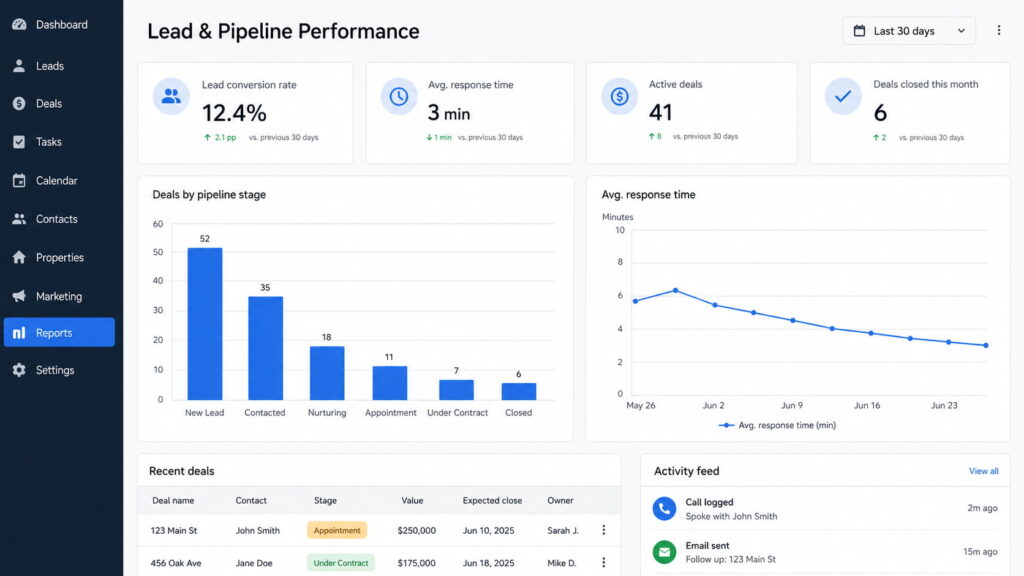The image size is (1024, 576).
Task: Open Deals section in the sidebar
Action: (x=59, y=103)
